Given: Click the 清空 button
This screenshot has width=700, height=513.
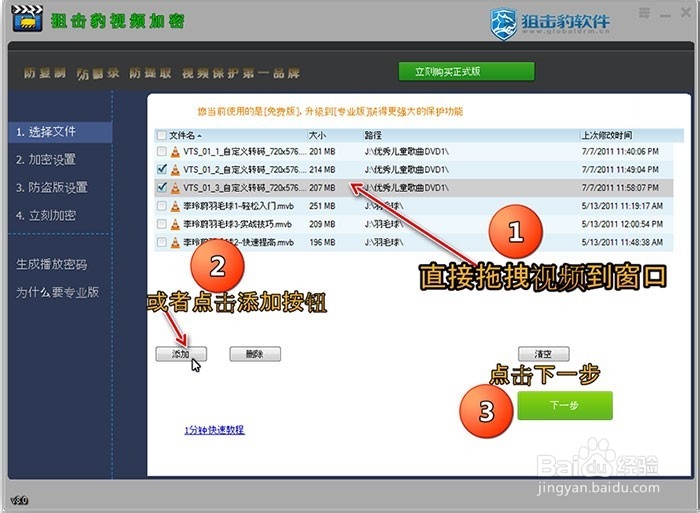Looking at the screenshot, I should click(544, 354).
